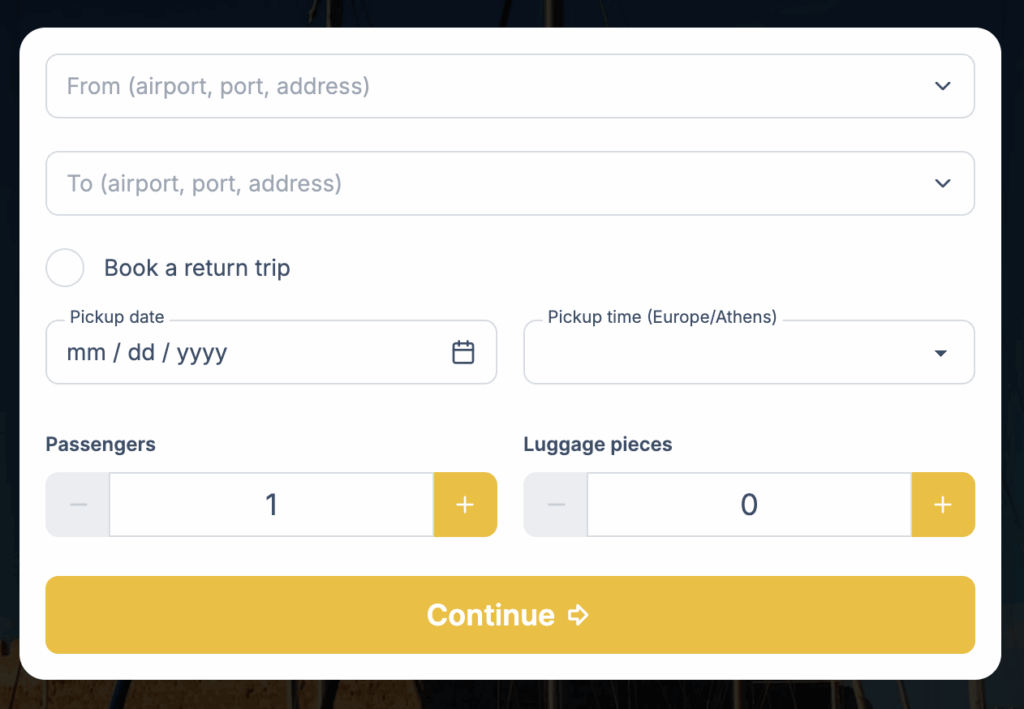Expand the To location suggestions list

[x=942, y=183]
